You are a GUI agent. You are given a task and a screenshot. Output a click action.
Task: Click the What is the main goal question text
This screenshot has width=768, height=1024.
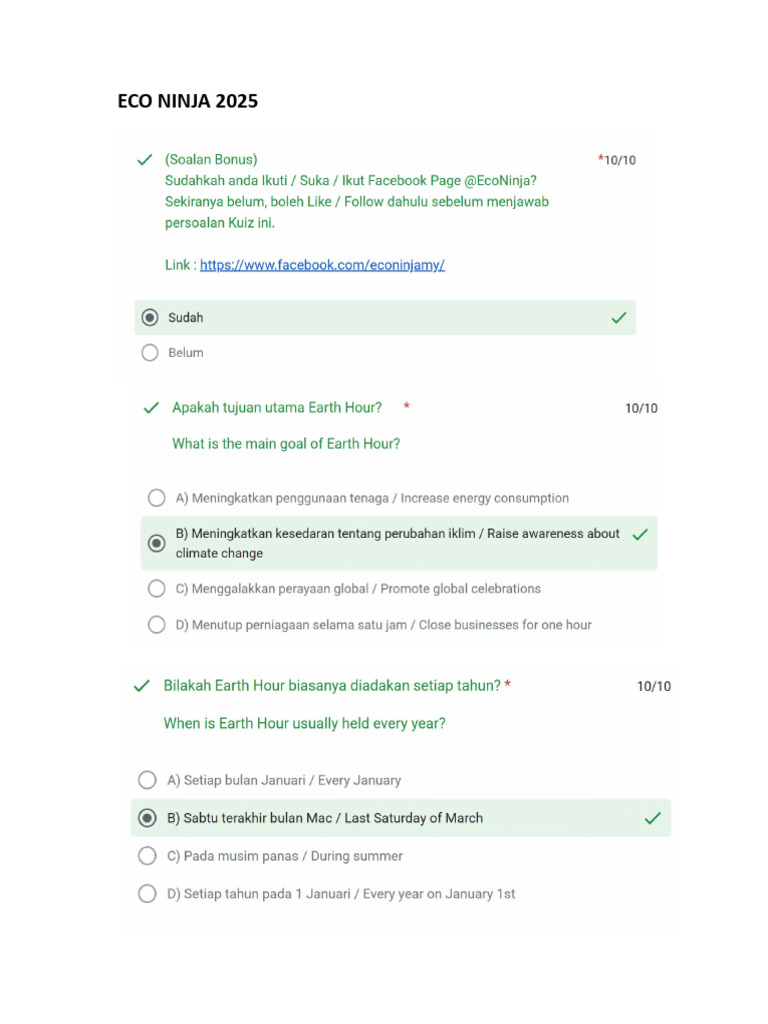point(286,444)
